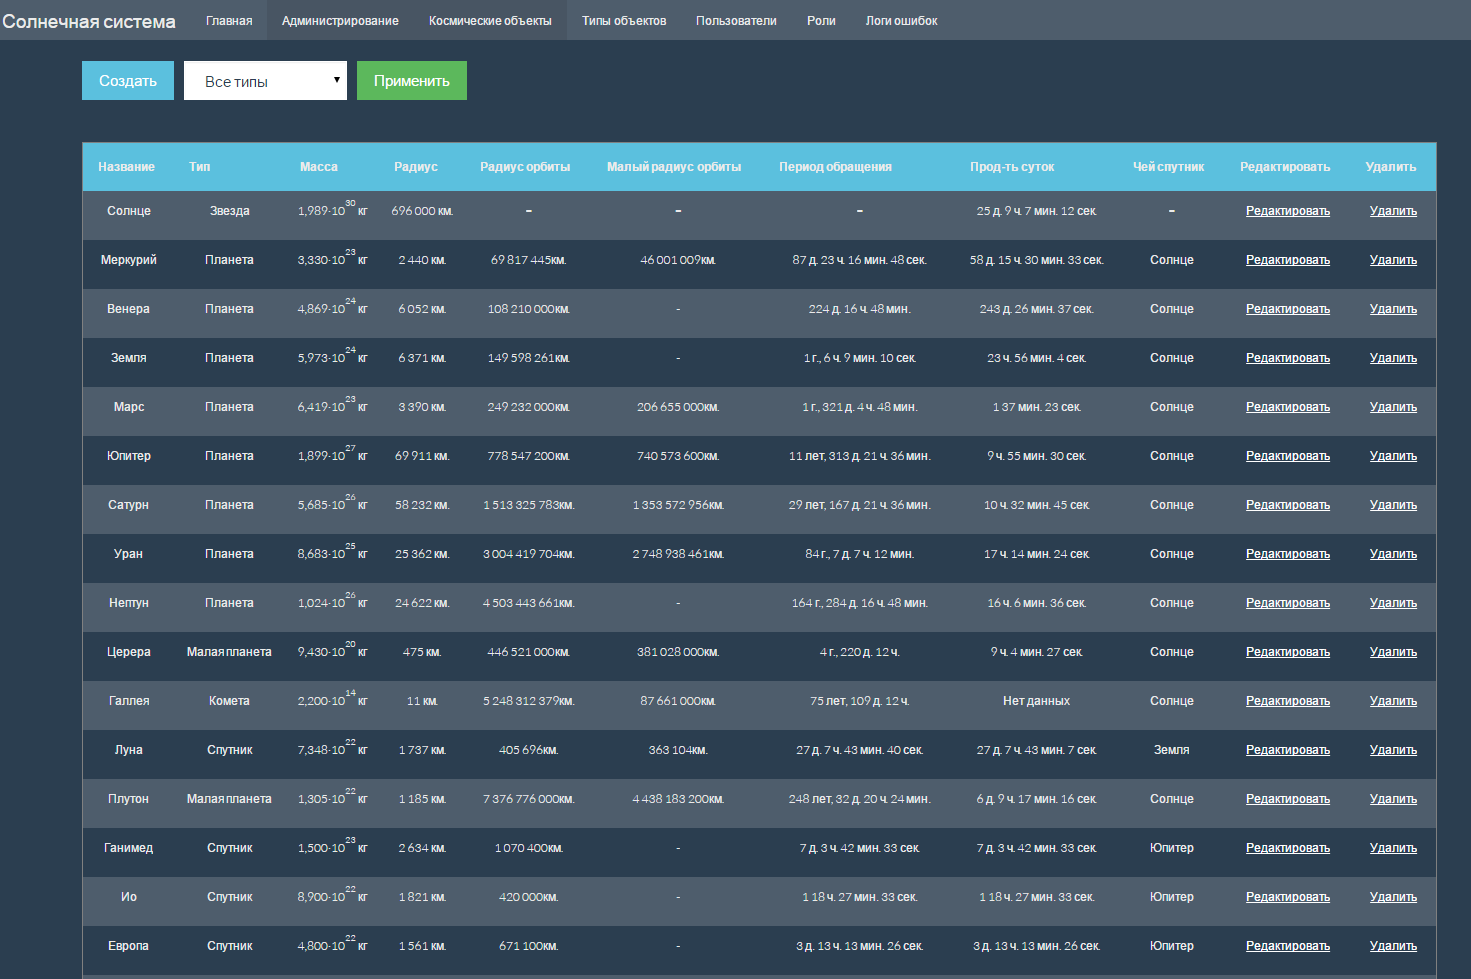Go to the Космические объекты tab
The width and height of the screenshot is (1471, 979).
(490, 20)
